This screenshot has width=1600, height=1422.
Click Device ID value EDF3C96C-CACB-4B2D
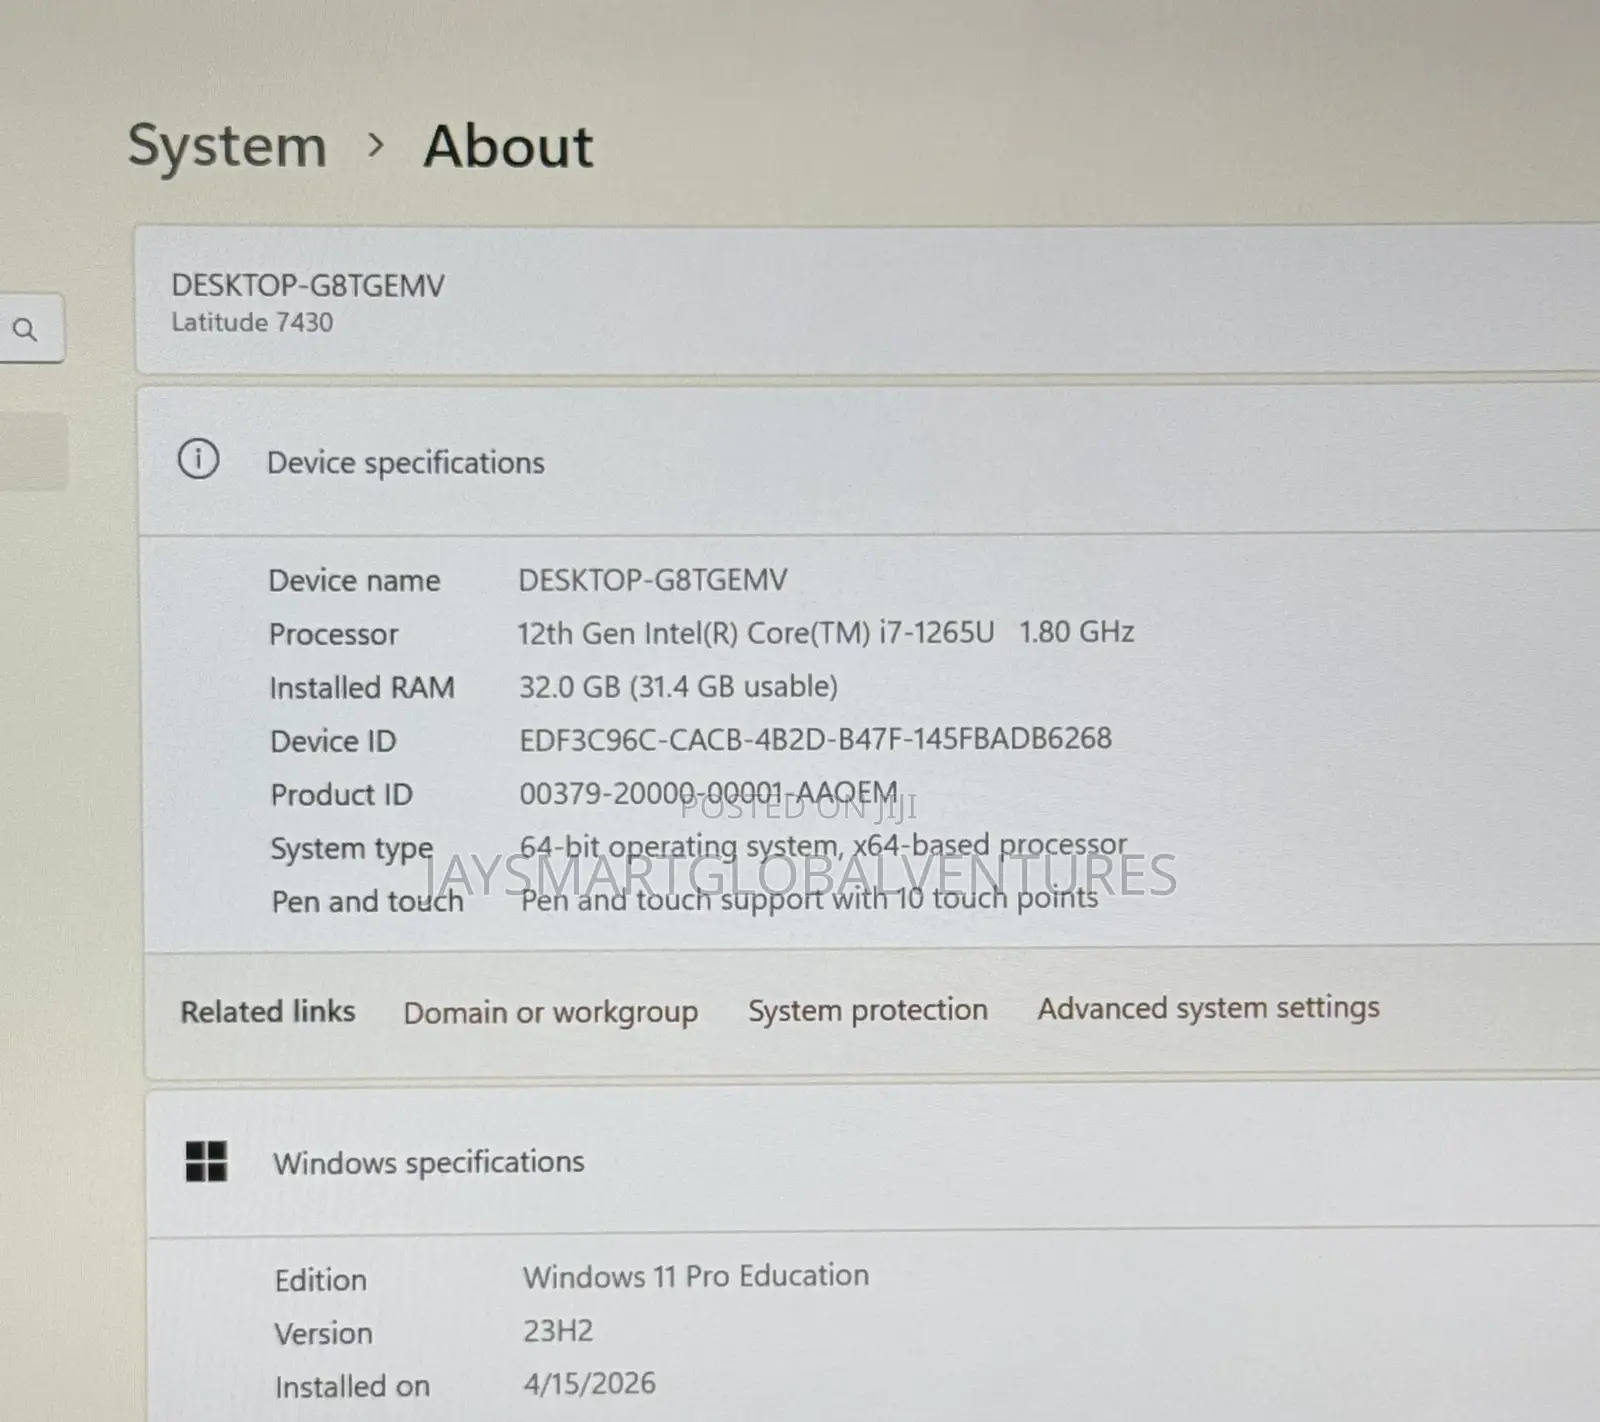coord(815,739)
